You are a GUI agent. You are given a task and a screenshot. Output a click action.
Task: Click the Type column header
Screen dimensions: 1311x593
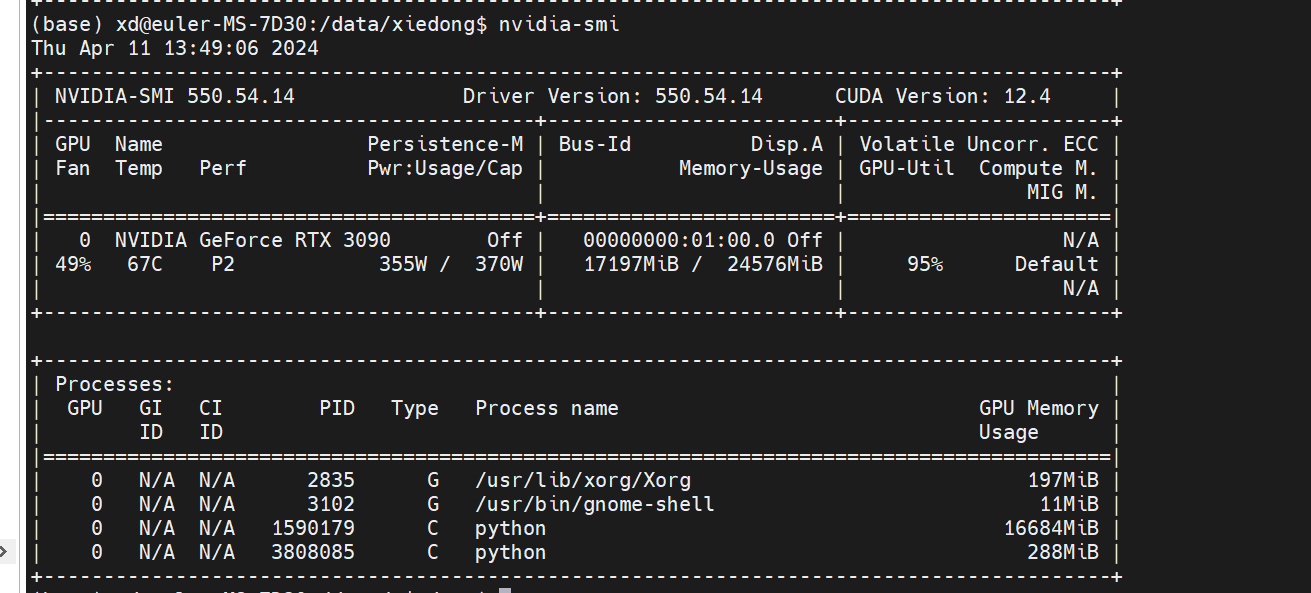coord(415,408)
